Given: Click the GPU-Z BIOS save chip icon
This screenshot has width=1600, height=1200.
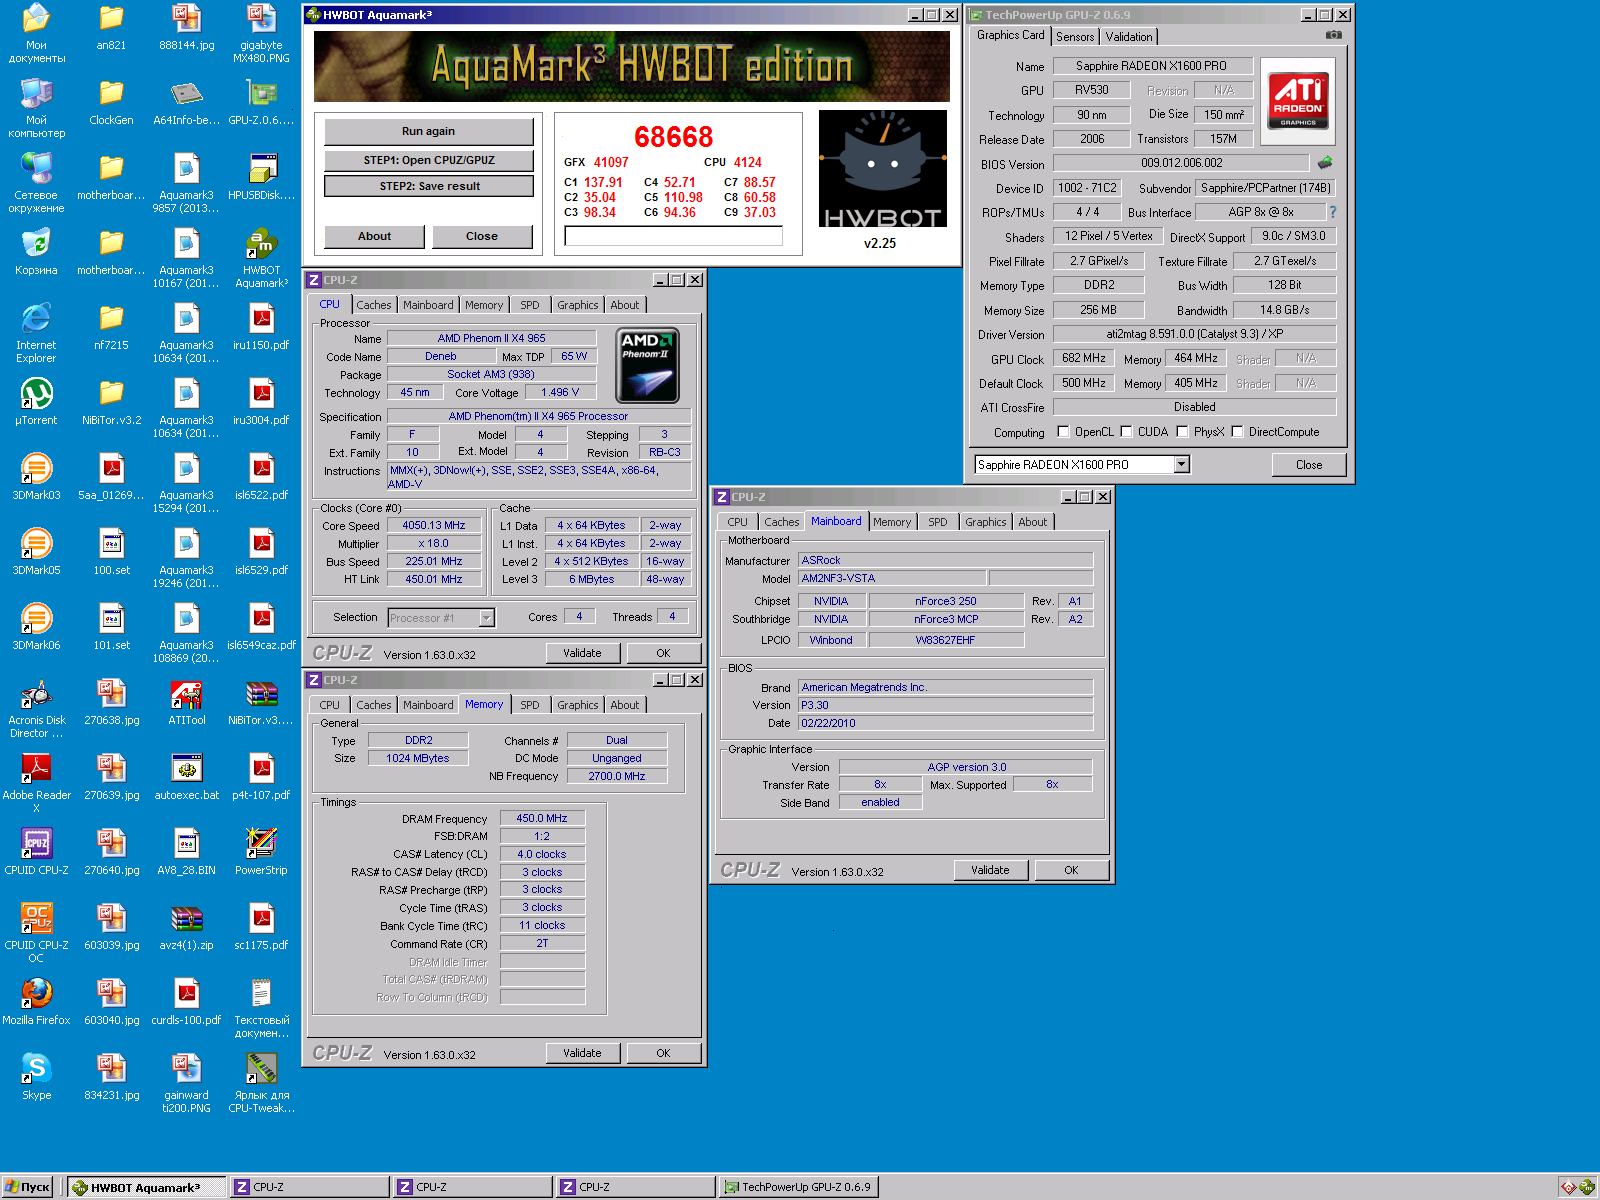Looking at the screenshot, I should pos(1325,162).
